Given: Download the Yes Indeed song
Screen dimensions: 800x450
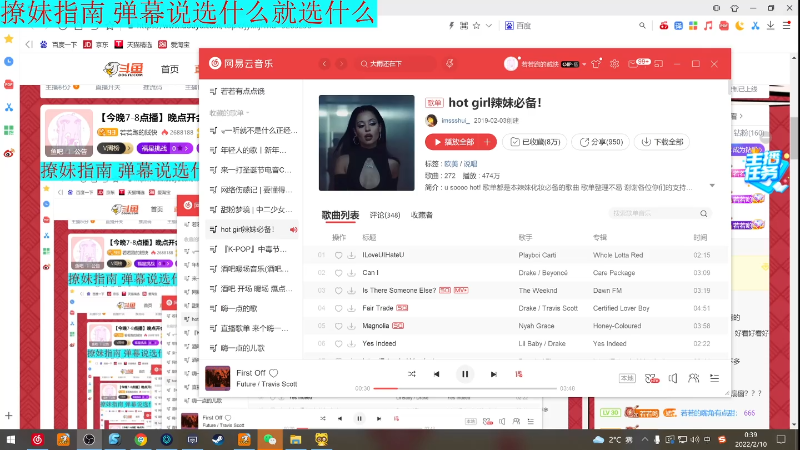Looking at the screenshot, I should pos(351,344).
